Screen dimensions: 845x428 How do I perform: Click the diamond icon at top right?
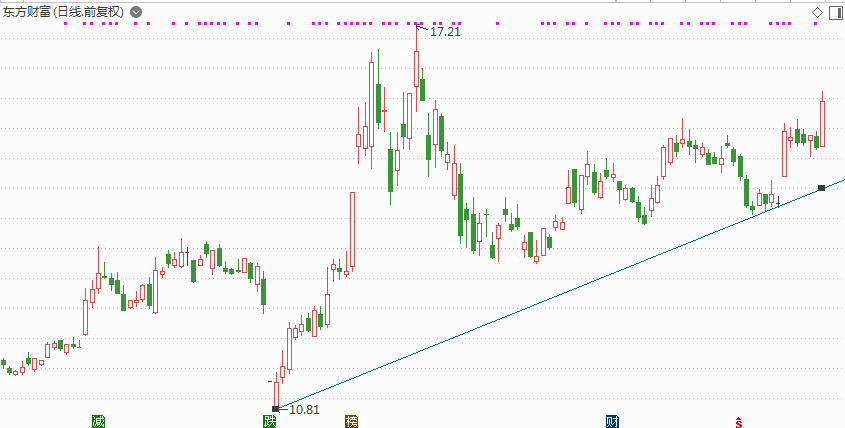pos(817,12)
